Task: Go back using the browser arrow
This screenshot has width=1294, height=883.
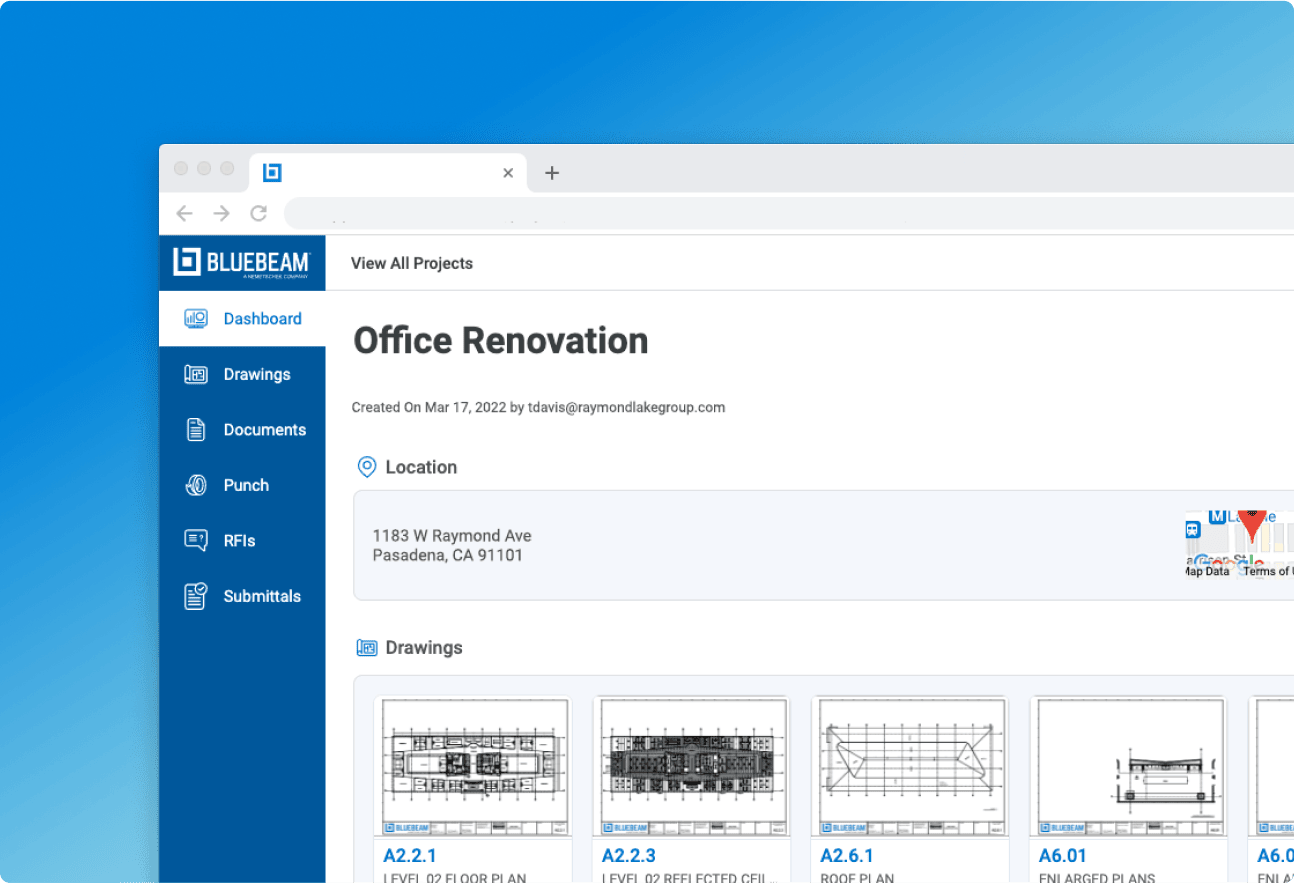Action: (184, 213)
